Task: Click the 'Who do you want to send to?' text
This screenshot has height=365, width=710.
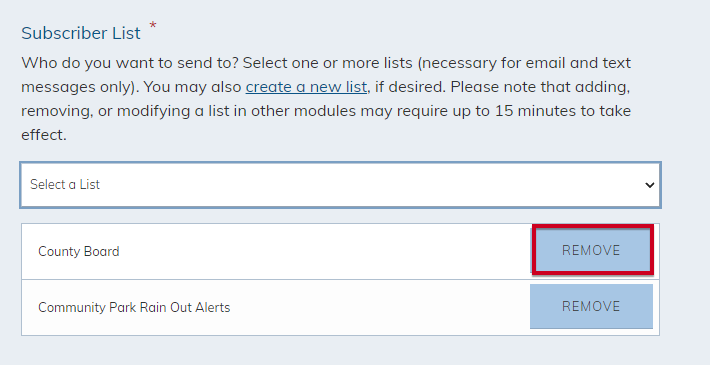Action: (x=130, y=62)
